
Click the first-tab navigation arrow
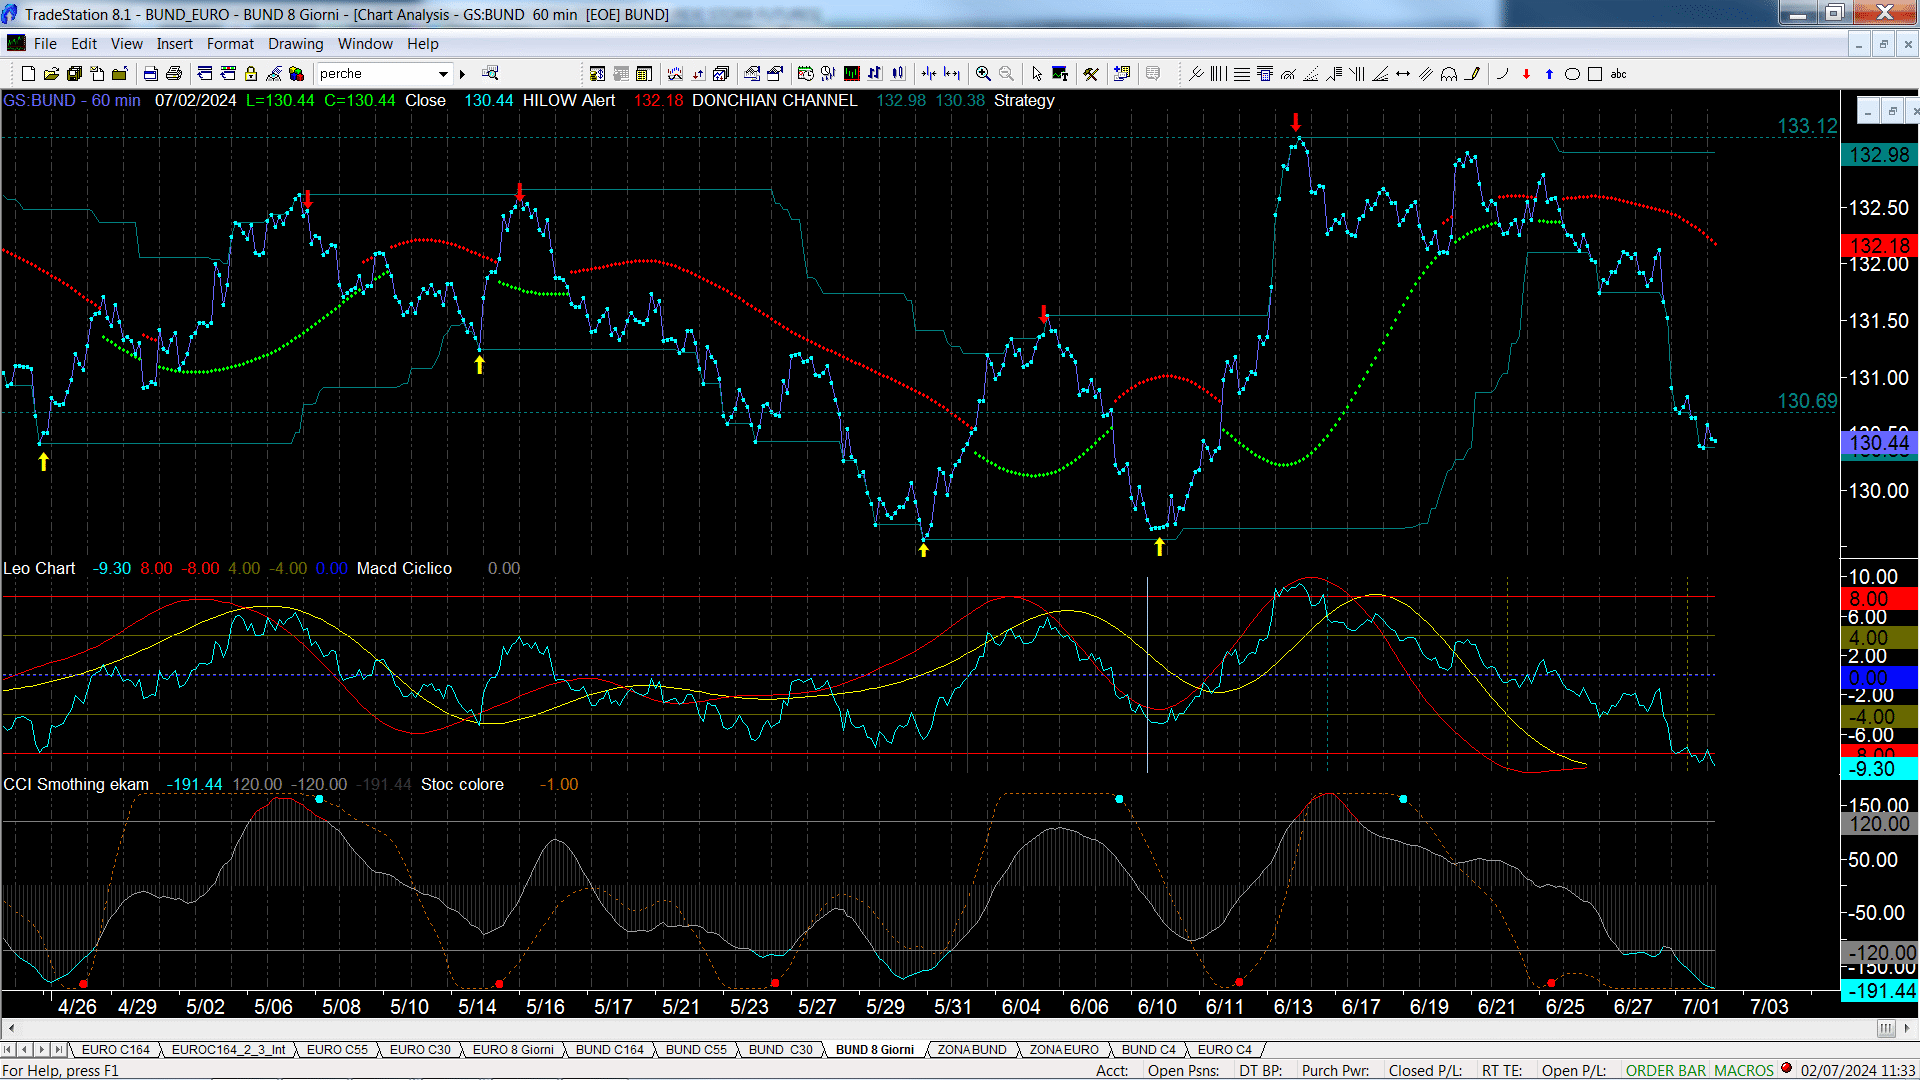click(8, 1050)
